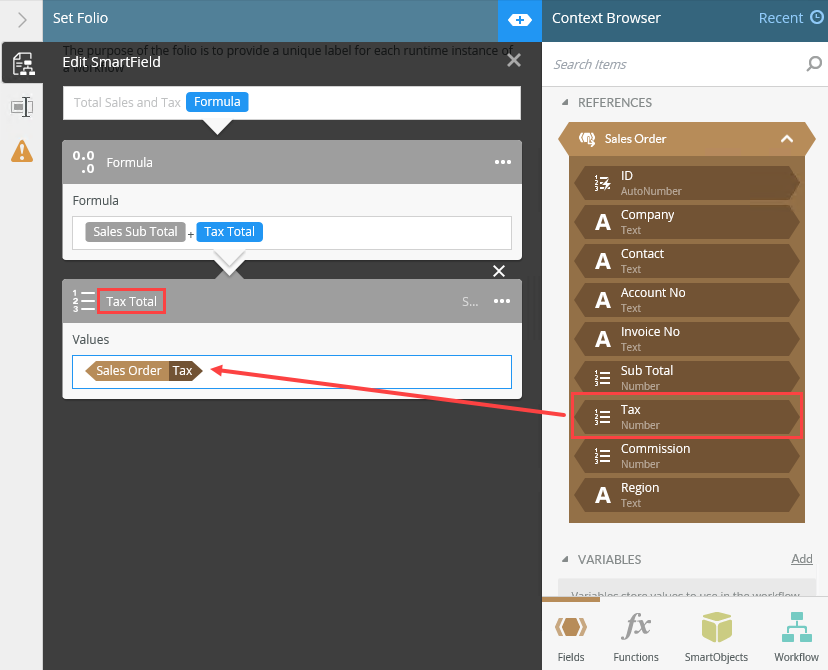Select the Sales Order Tax value token
This screenshot has width=828, height=670.
(x=144, y=371)
